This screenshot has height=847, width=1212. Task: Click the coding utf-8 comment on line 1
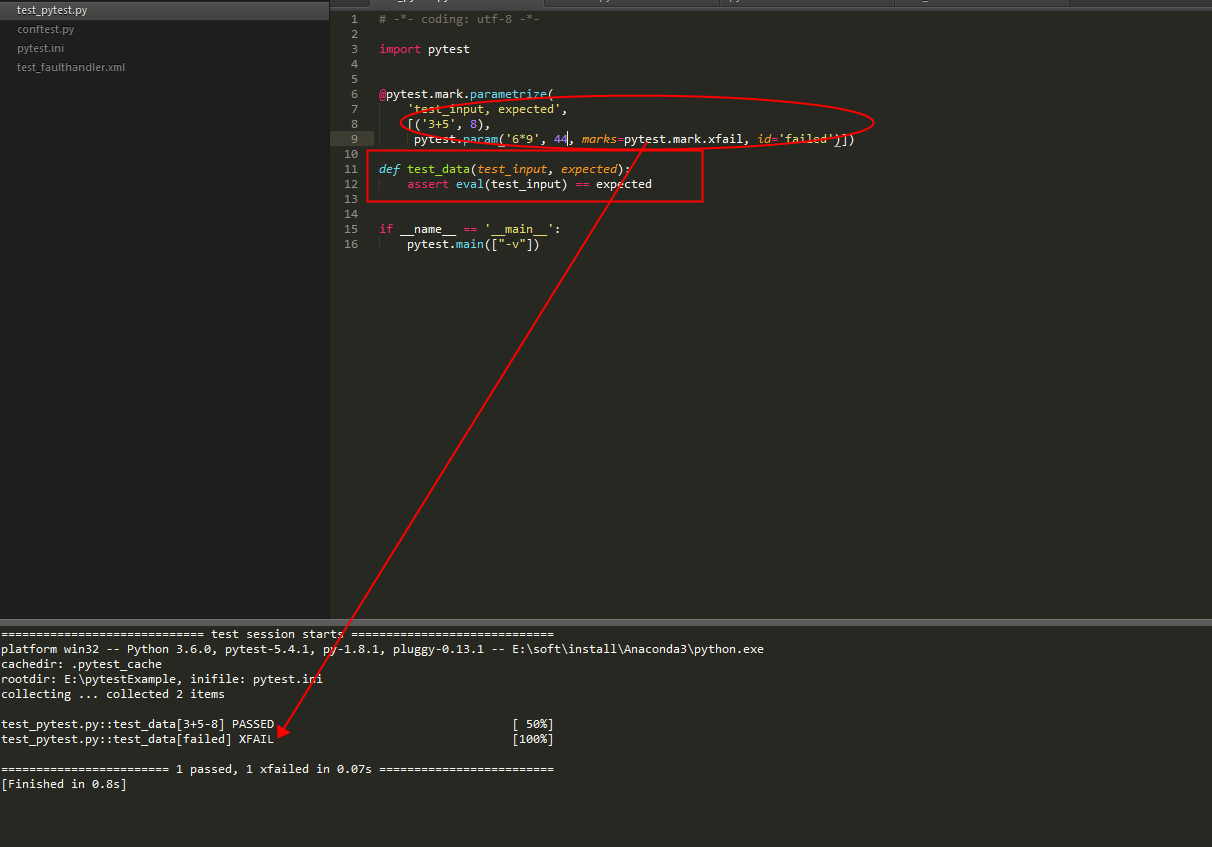coord(459,19)
